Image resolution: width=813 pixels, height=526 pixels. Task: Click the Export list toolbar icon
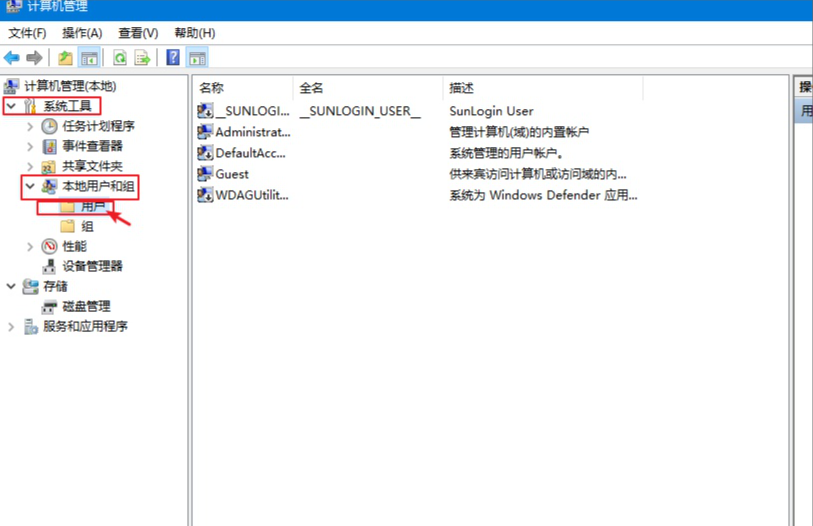143,58
